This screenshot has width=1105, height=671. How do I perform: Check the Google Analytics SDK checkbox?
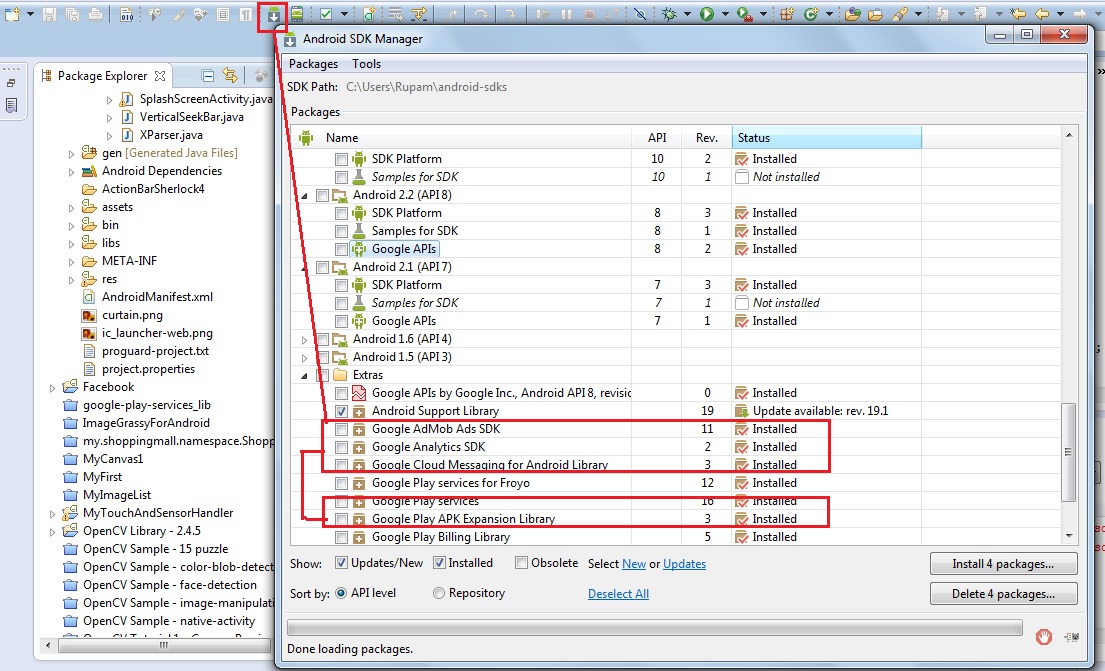pos(341,447)
